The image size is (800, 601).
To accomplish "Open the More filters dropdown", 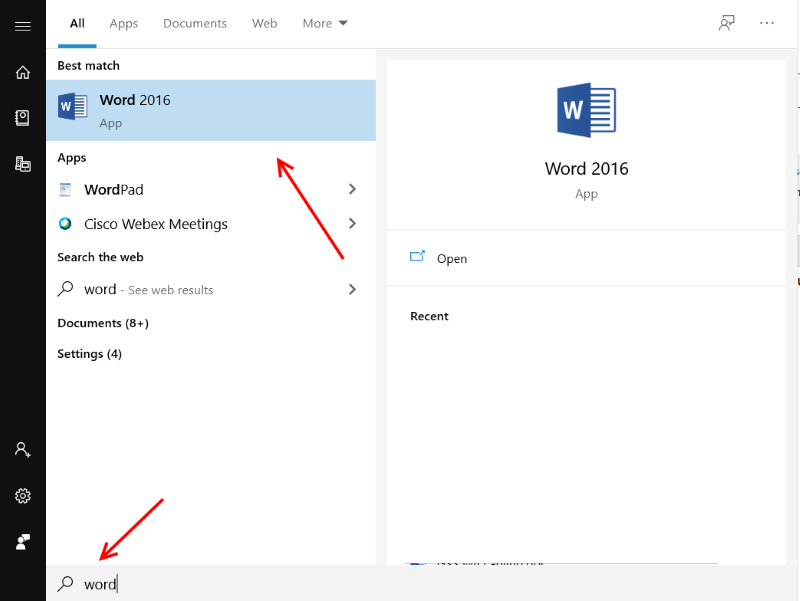I will [324, 23].
